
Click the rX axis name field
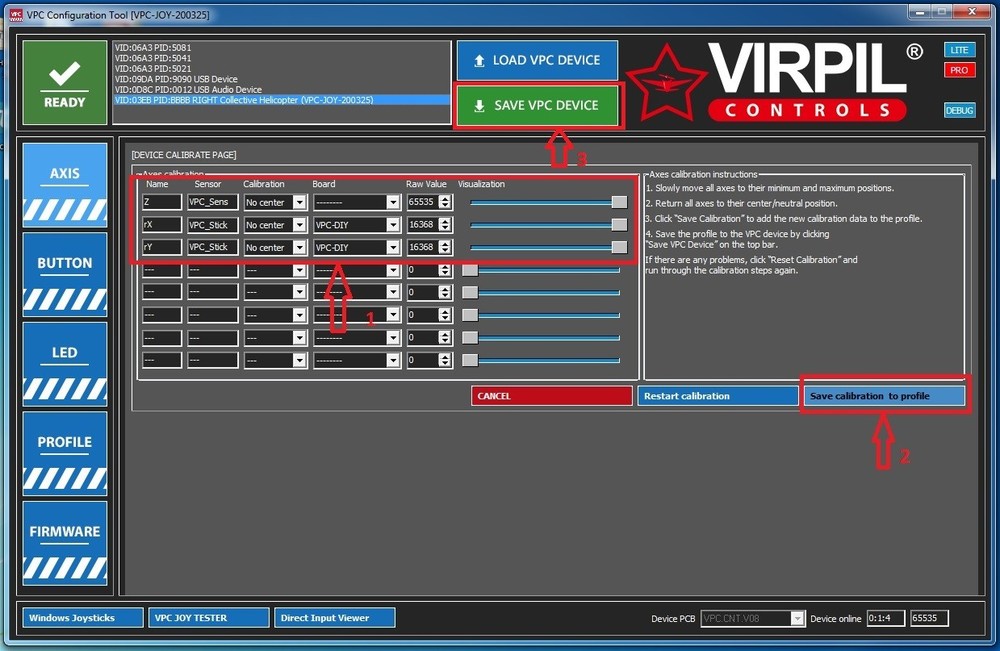pyautogui.click(x=162, y=224)
